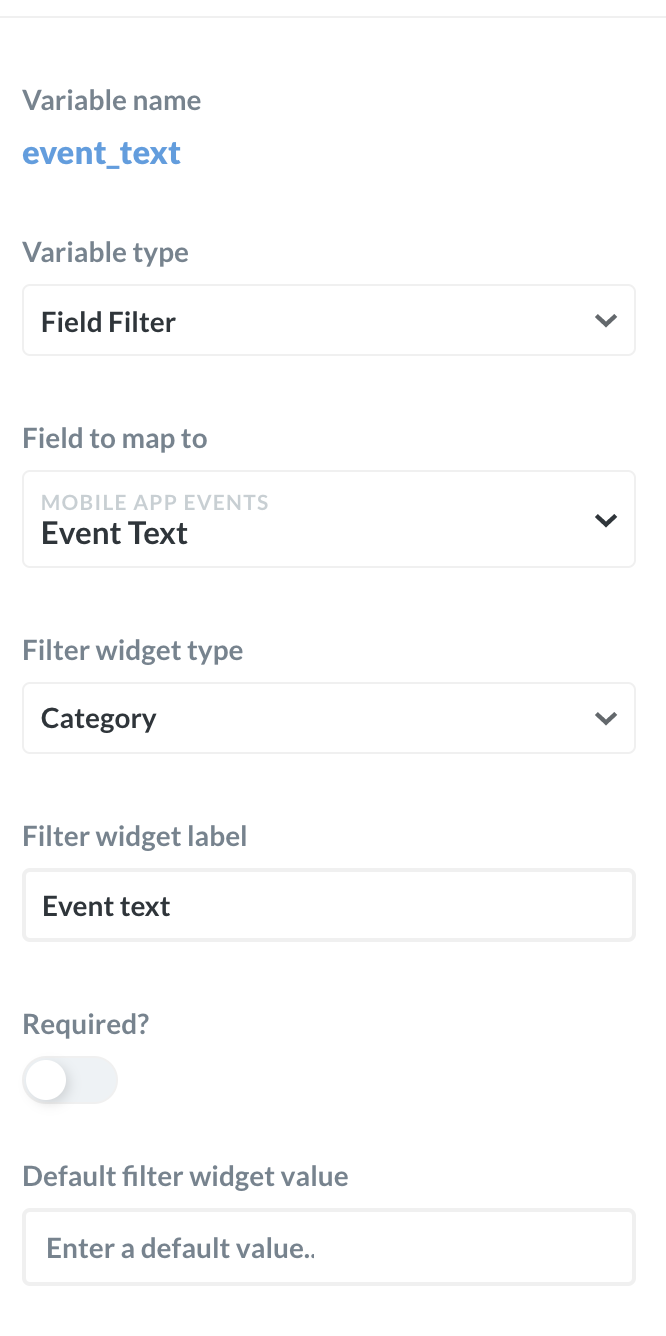Open the Filter widget type Category dropdown
This screenshot has height=1336, width=666.
tap(329, 717)
